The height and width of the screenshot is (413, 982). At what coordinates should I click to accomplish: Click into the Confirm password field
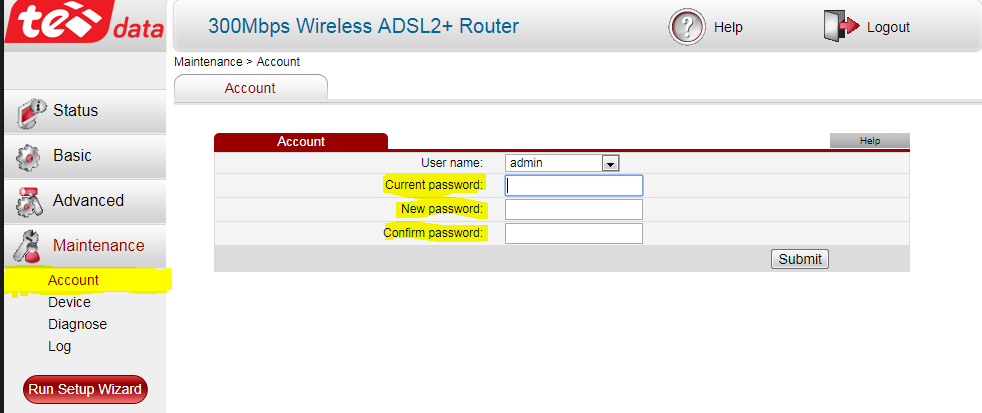pyautogui.click(x=573, y=233)
